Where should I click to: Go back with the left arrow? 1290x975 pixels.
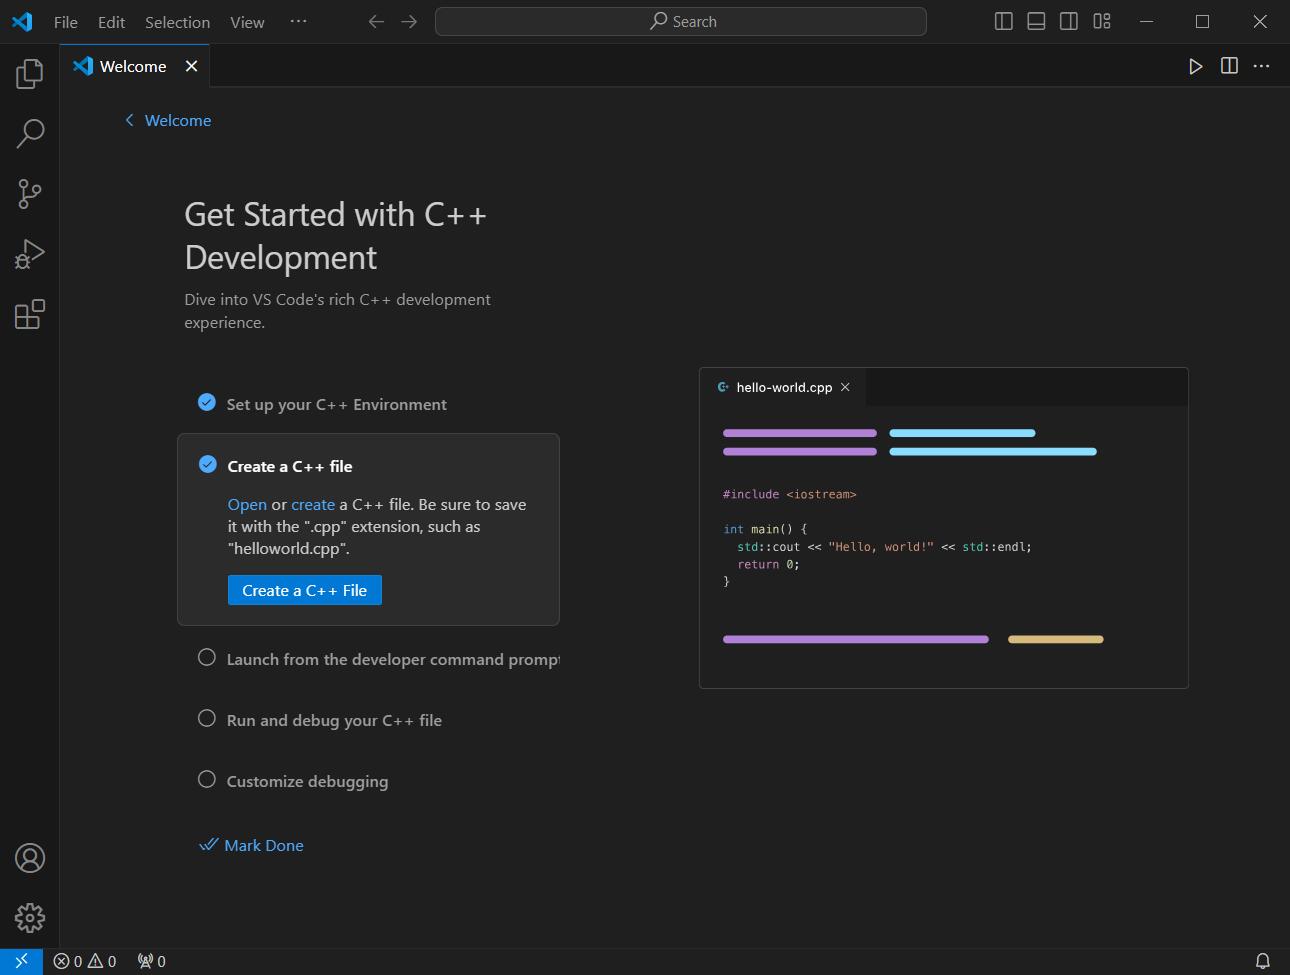(x=376, y=21)
